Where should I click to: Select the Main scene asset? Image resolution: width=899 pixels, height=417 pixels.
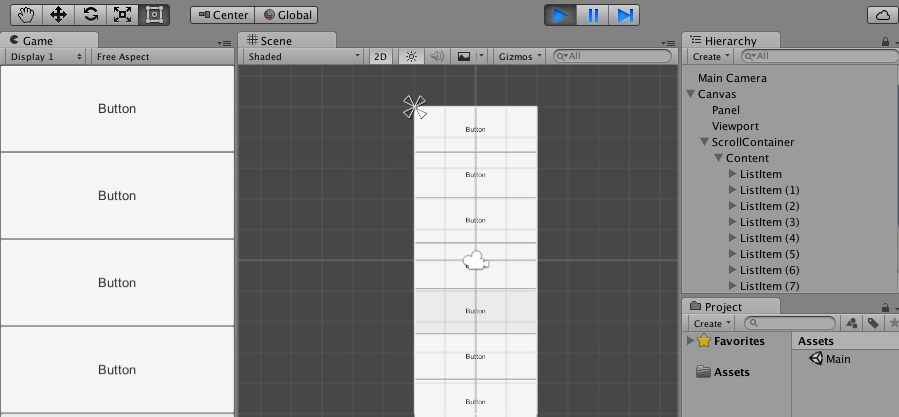(830, 359)
